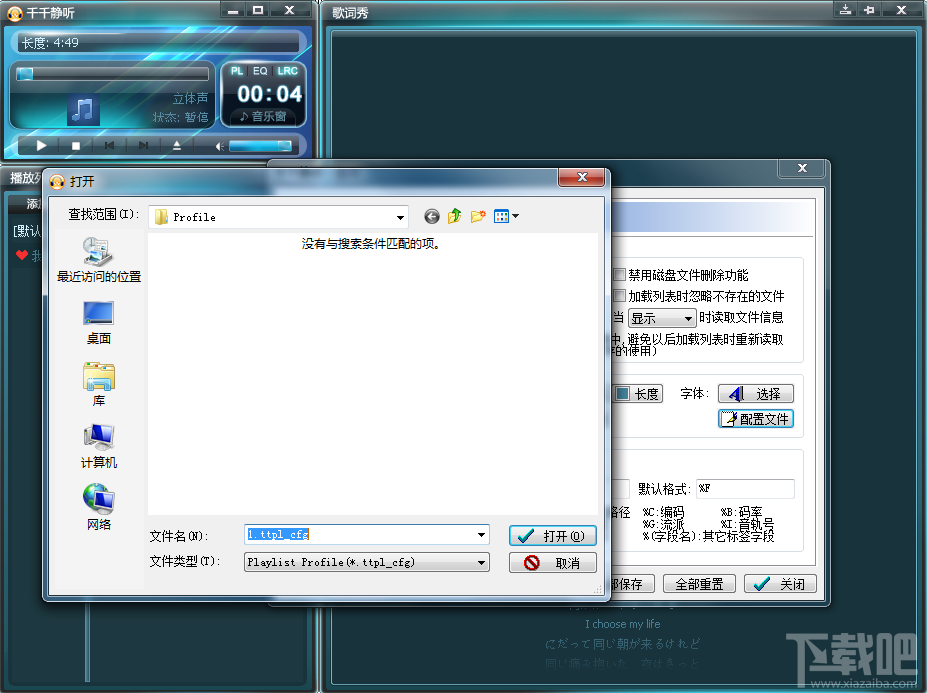Click the 歌词秀 pin on top icon
The height and width of the screenshot is (693, 927).
pyautogui.click(x=869, y=9)
